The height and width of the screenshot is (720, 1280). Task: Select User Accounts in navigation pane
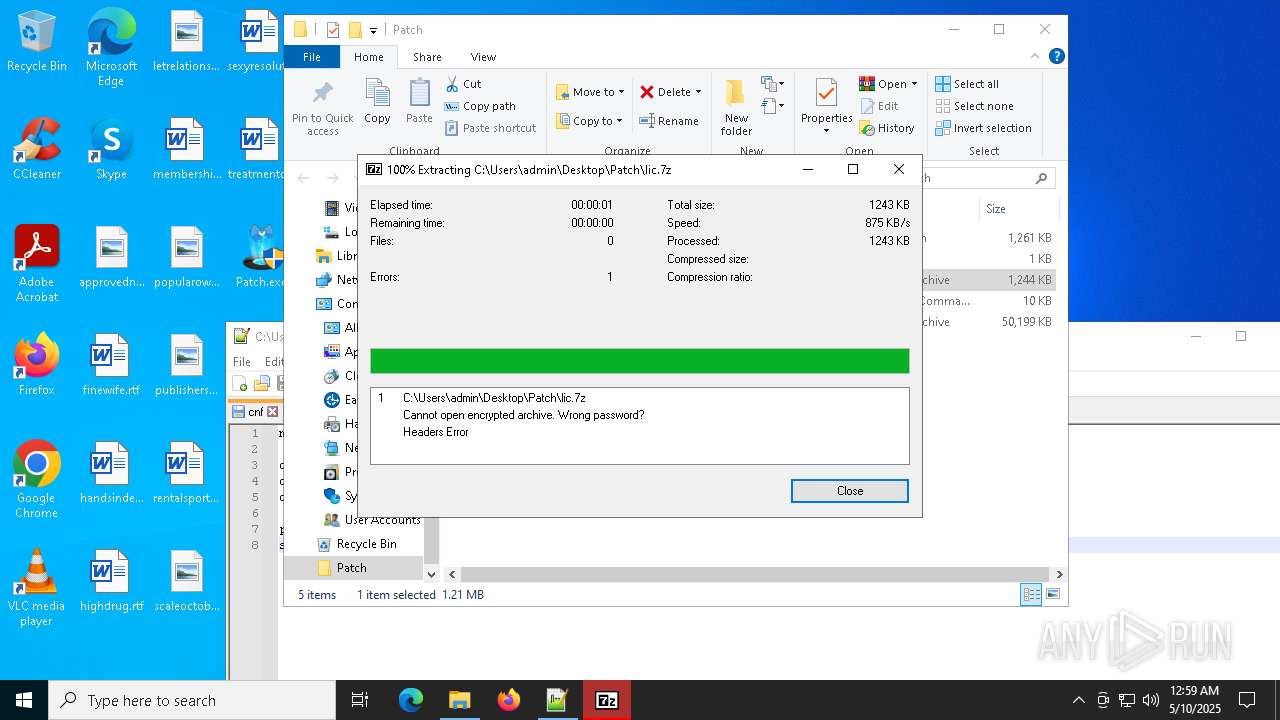[372, 520]
